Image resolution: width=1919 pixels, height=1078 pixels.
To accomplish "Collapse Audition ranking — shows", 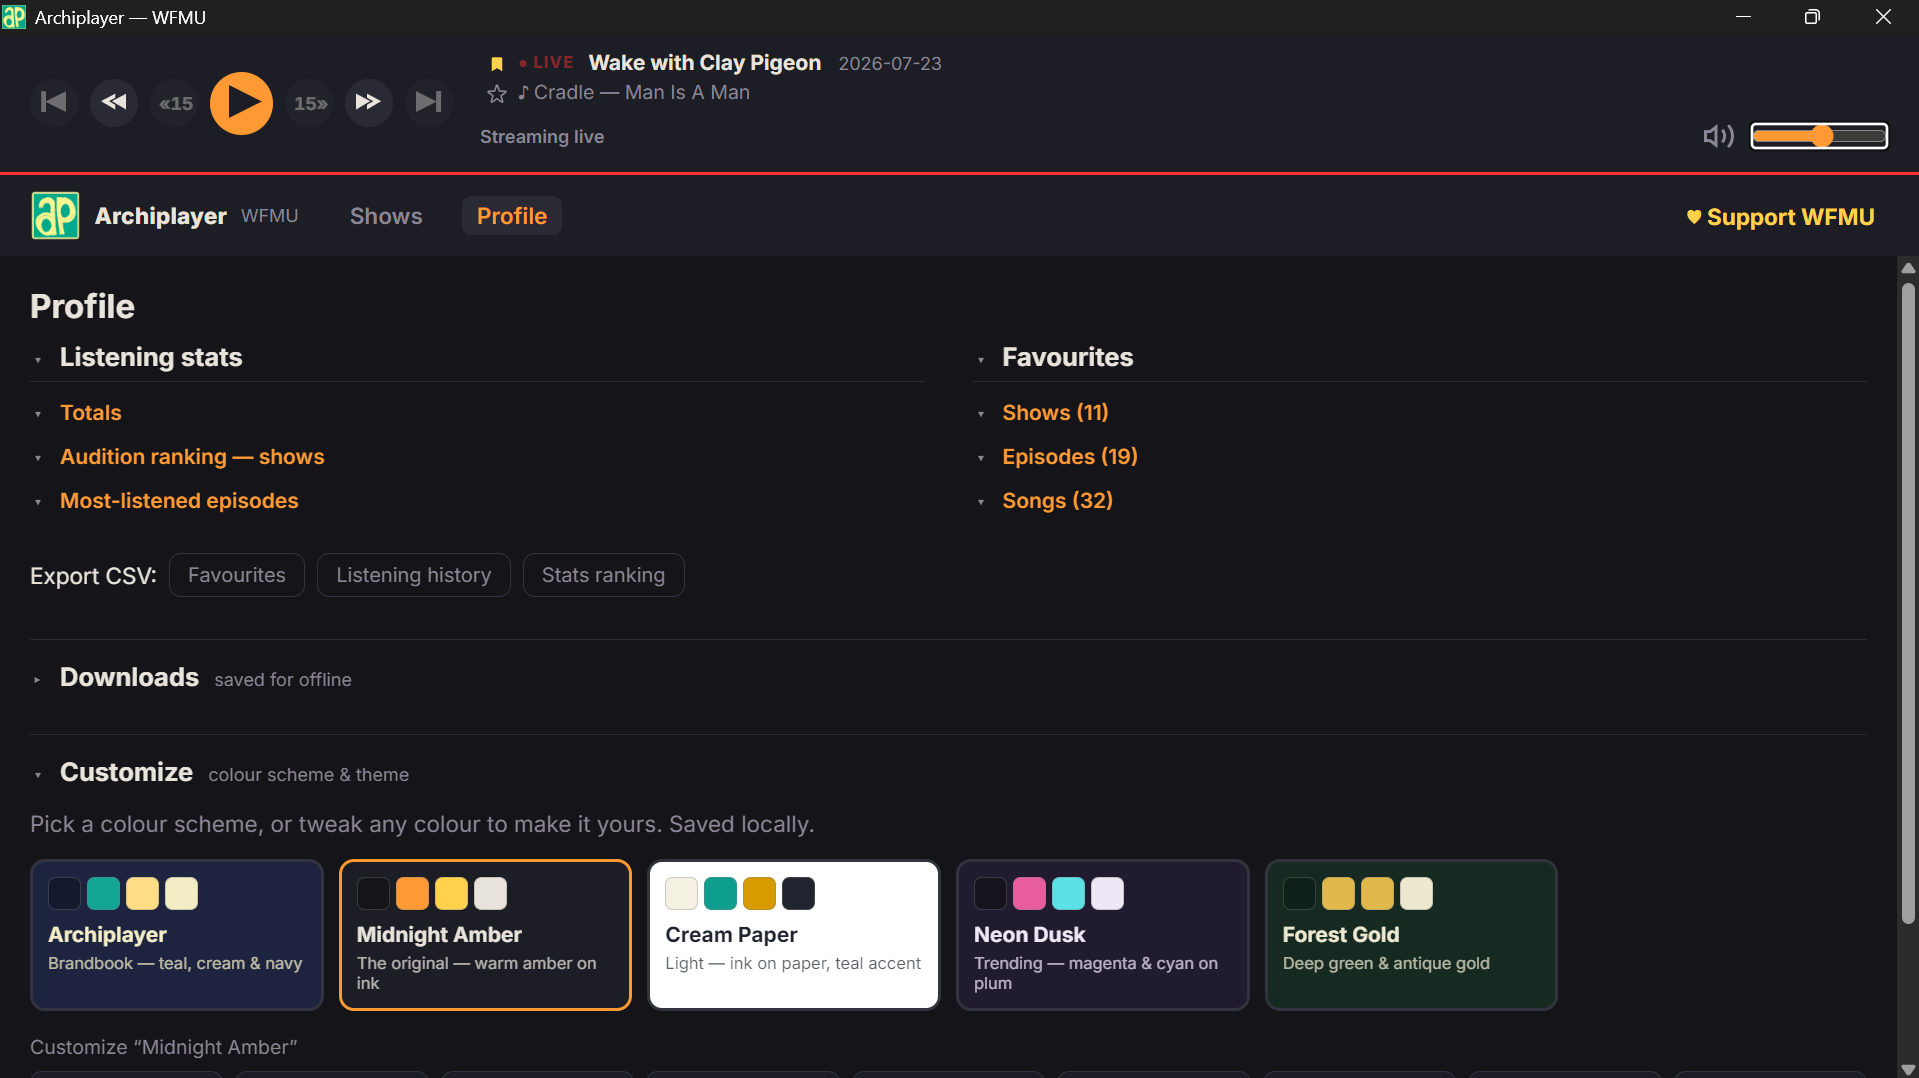I will 191,457.
